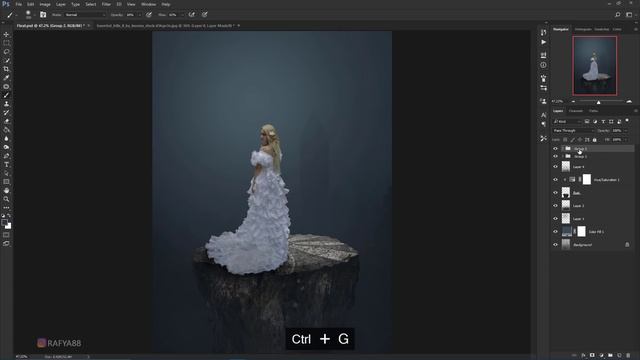Select the History Brush tool

click(x=6, y=112)
